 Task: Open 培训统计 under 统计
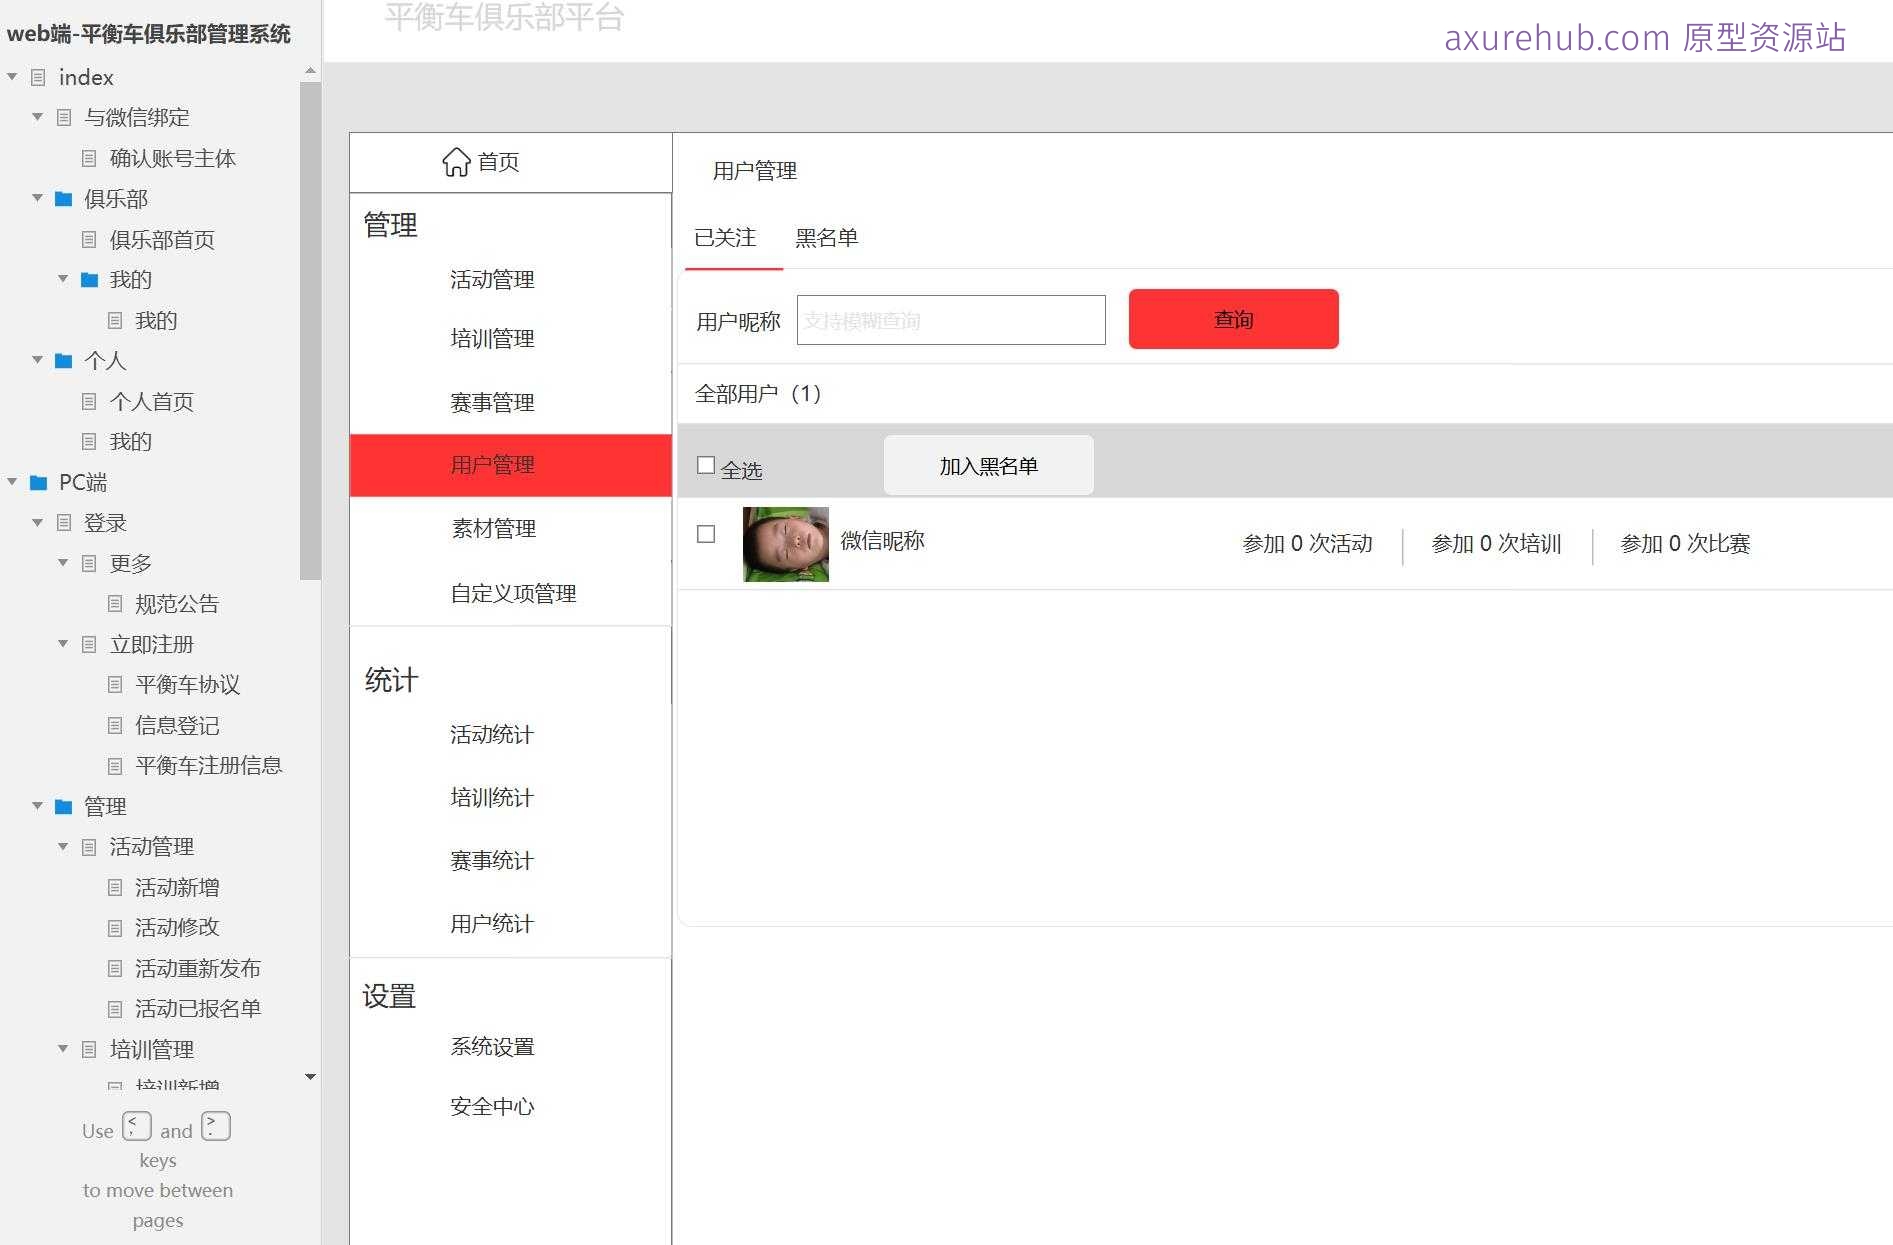(x=492, y=798)
